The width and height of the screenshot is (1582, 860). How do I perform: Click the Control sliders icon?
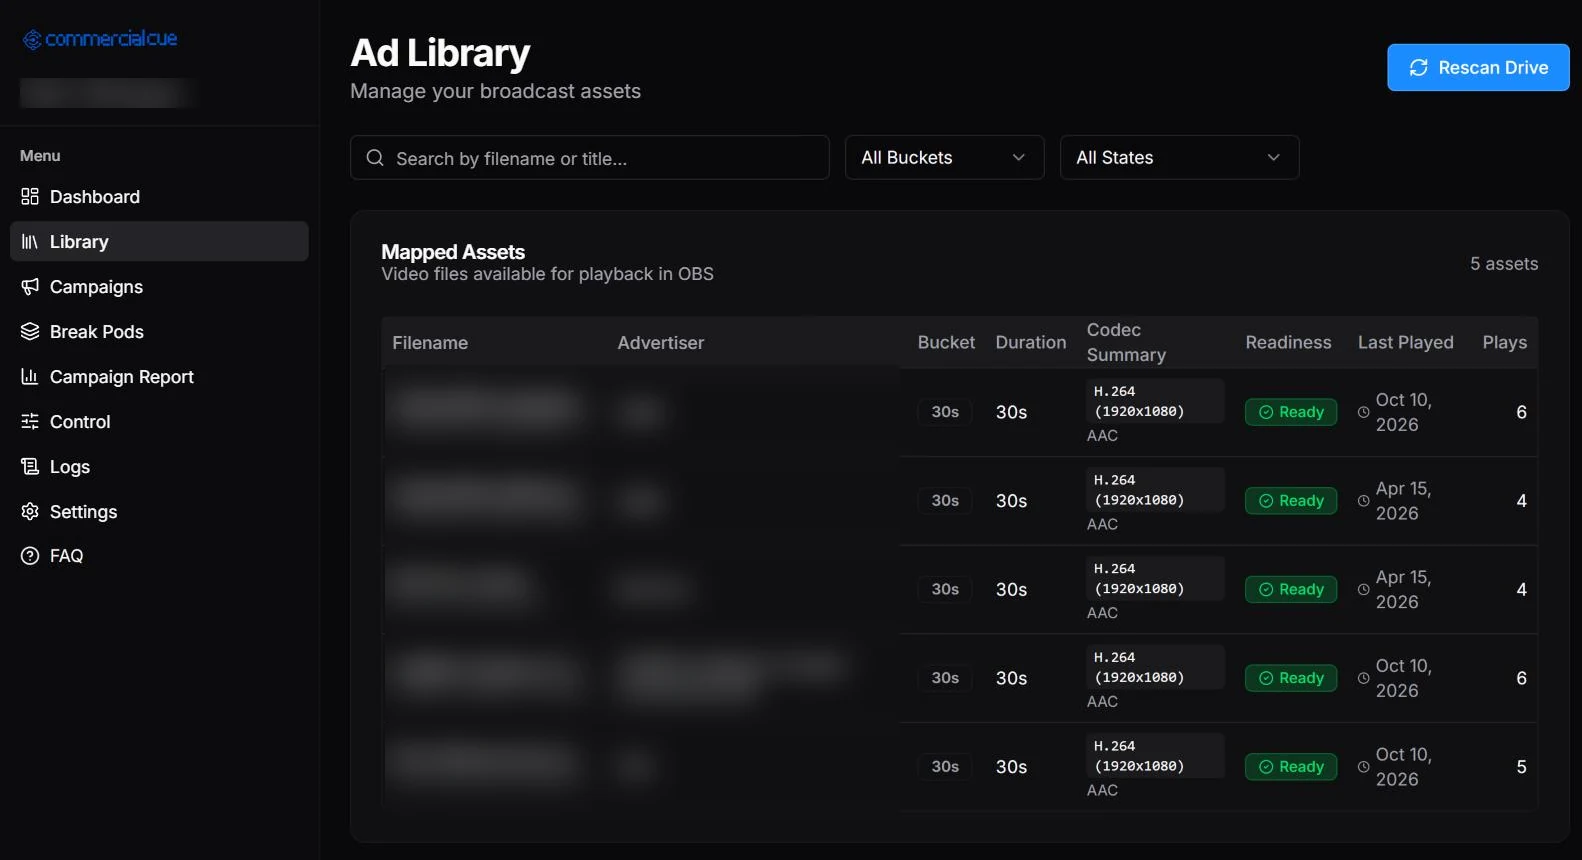[x=30, y=422]
